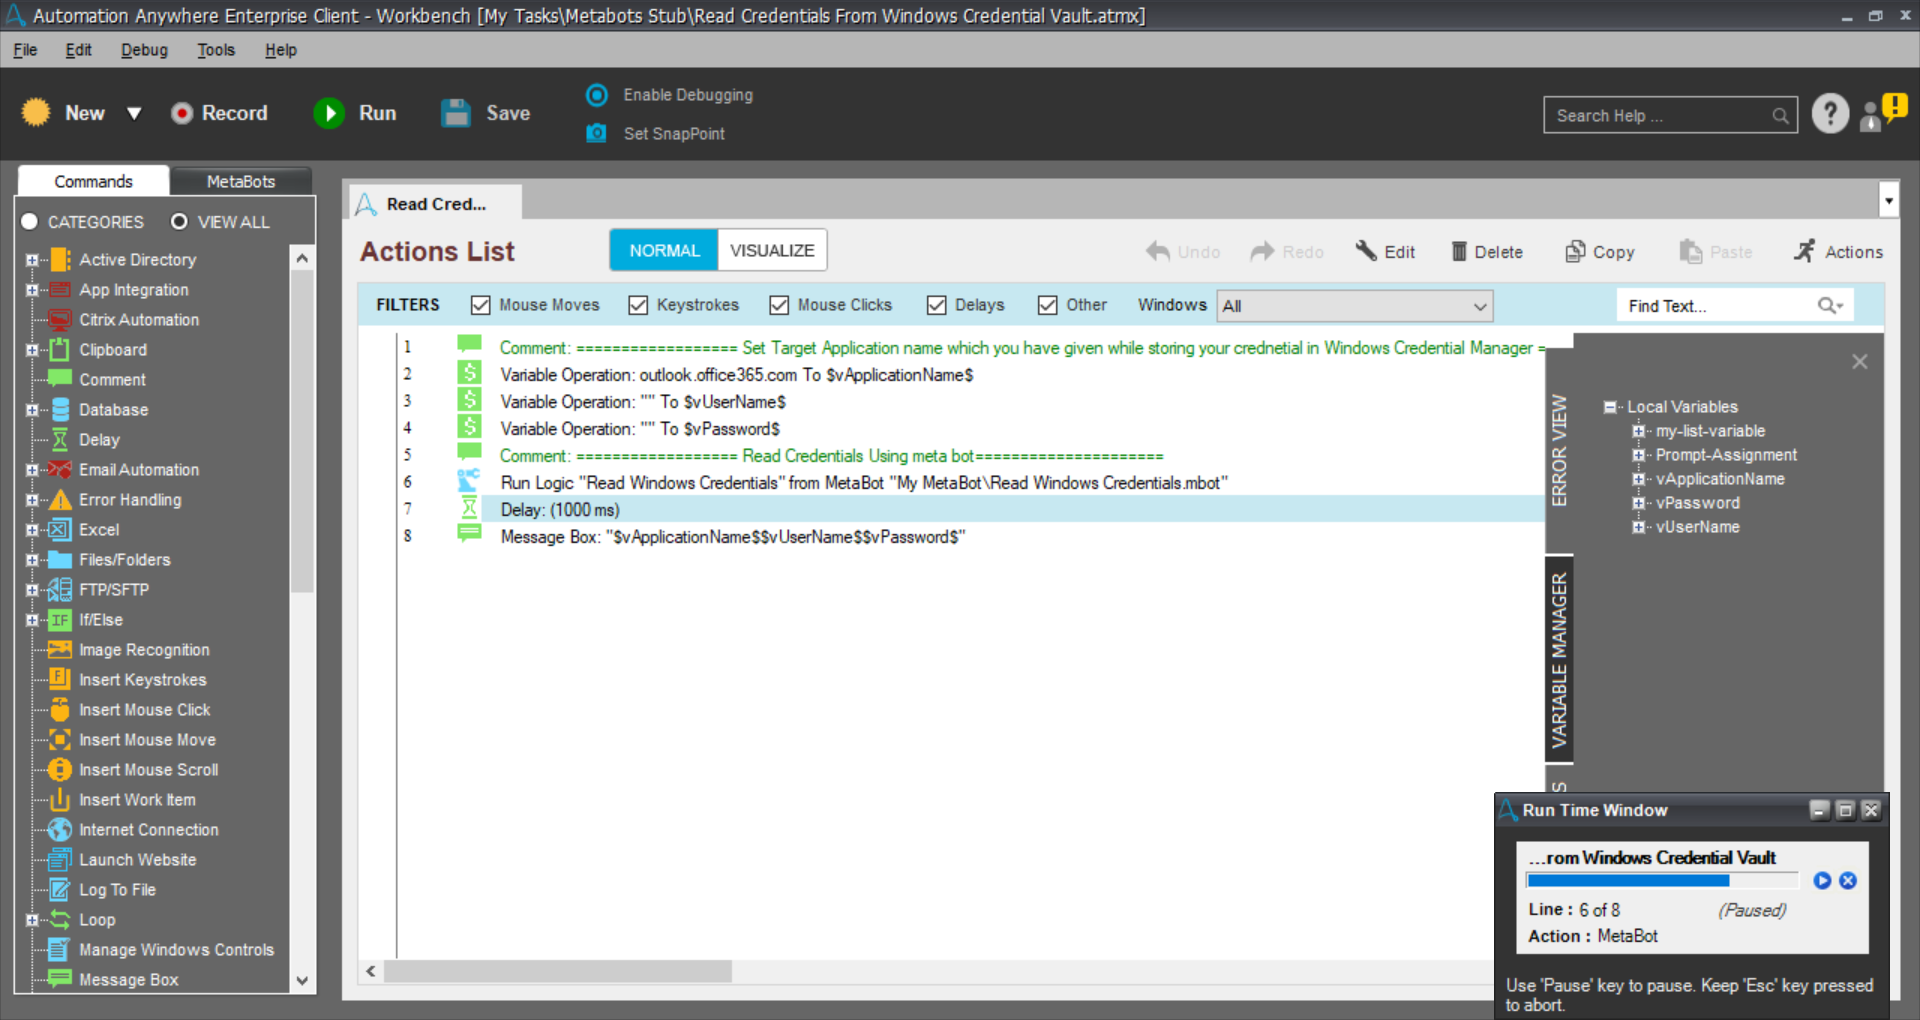The image size is (1920, 1020).
Task: Select the CATEGORIES radio button
Action: (x=30, y=222)
